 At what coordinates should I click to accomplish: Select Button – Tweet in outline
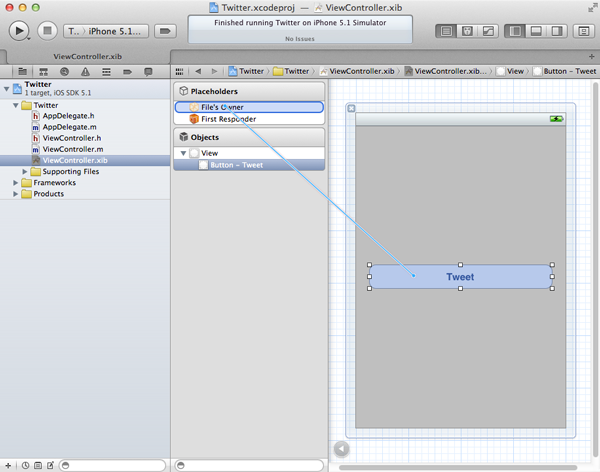pos(249,165)
